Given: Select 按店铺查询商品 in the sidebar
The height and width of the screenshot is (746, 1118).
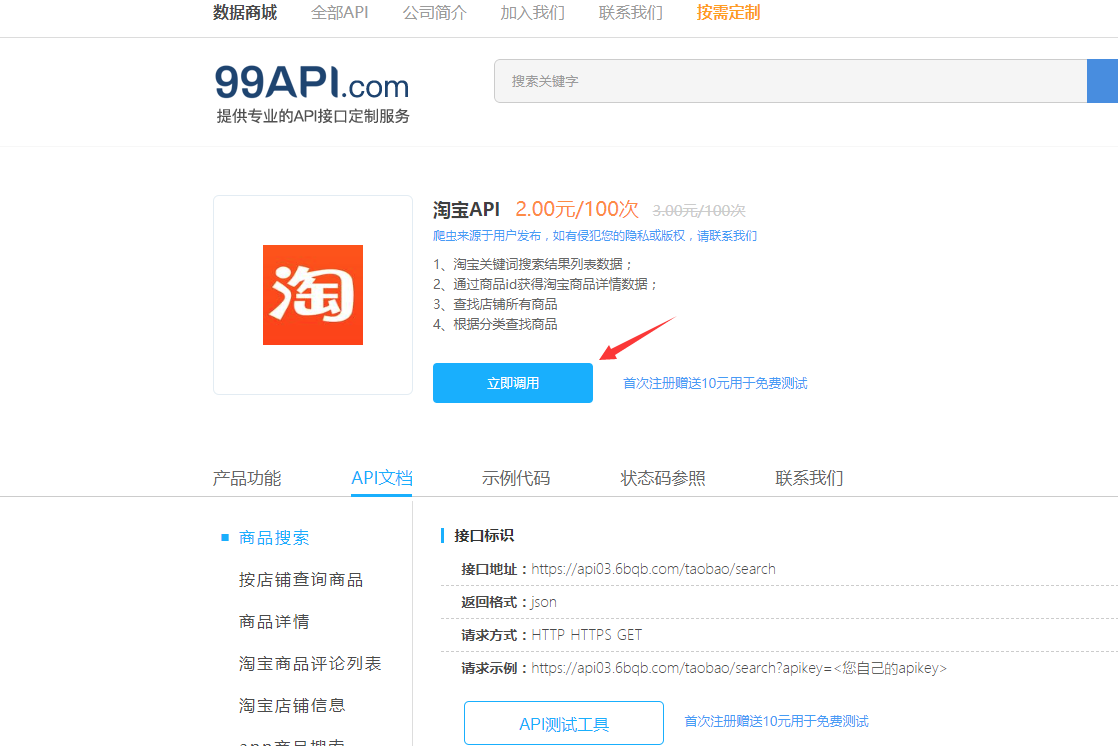Looking at the screenshot, I should (x=301, y=580).
